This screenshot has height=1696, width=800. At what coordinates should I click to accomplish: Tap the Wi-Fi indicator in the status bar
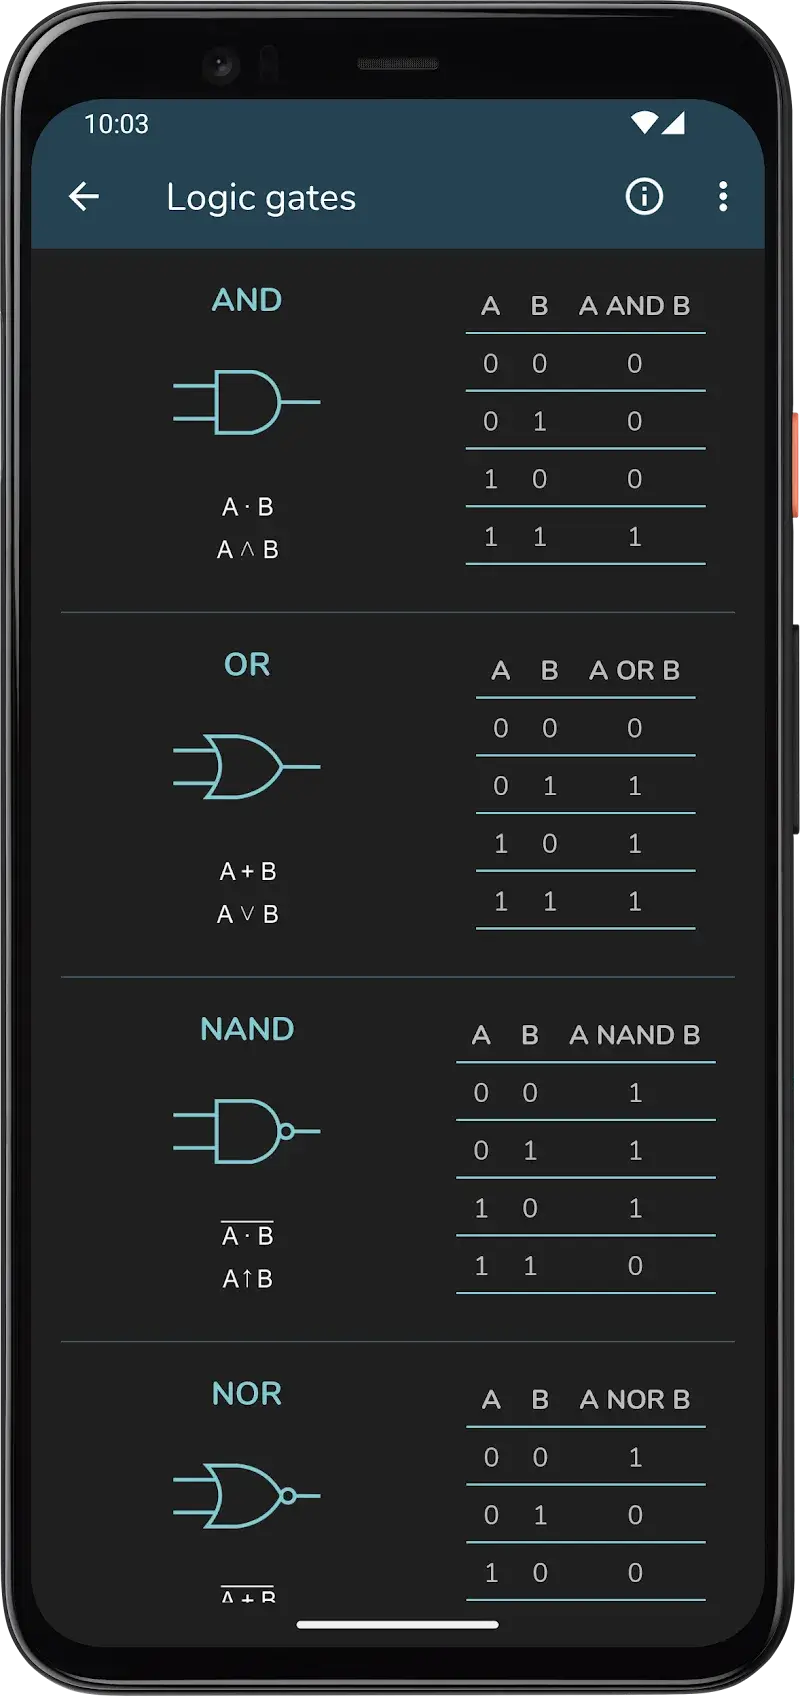(x=643, y=122)
